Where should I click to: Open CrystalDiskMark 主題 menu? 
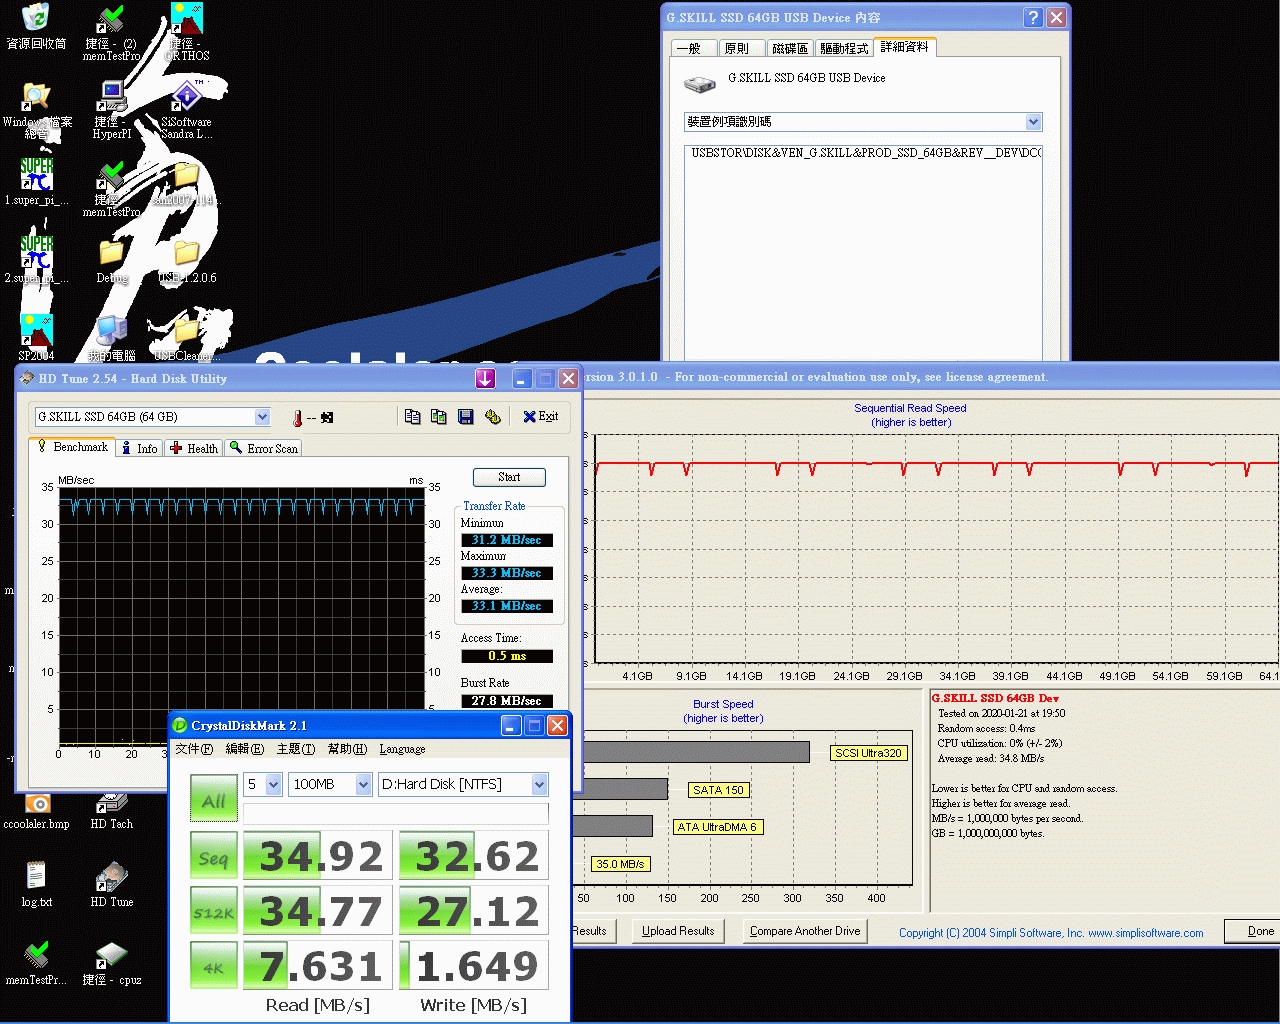(296, 749)
